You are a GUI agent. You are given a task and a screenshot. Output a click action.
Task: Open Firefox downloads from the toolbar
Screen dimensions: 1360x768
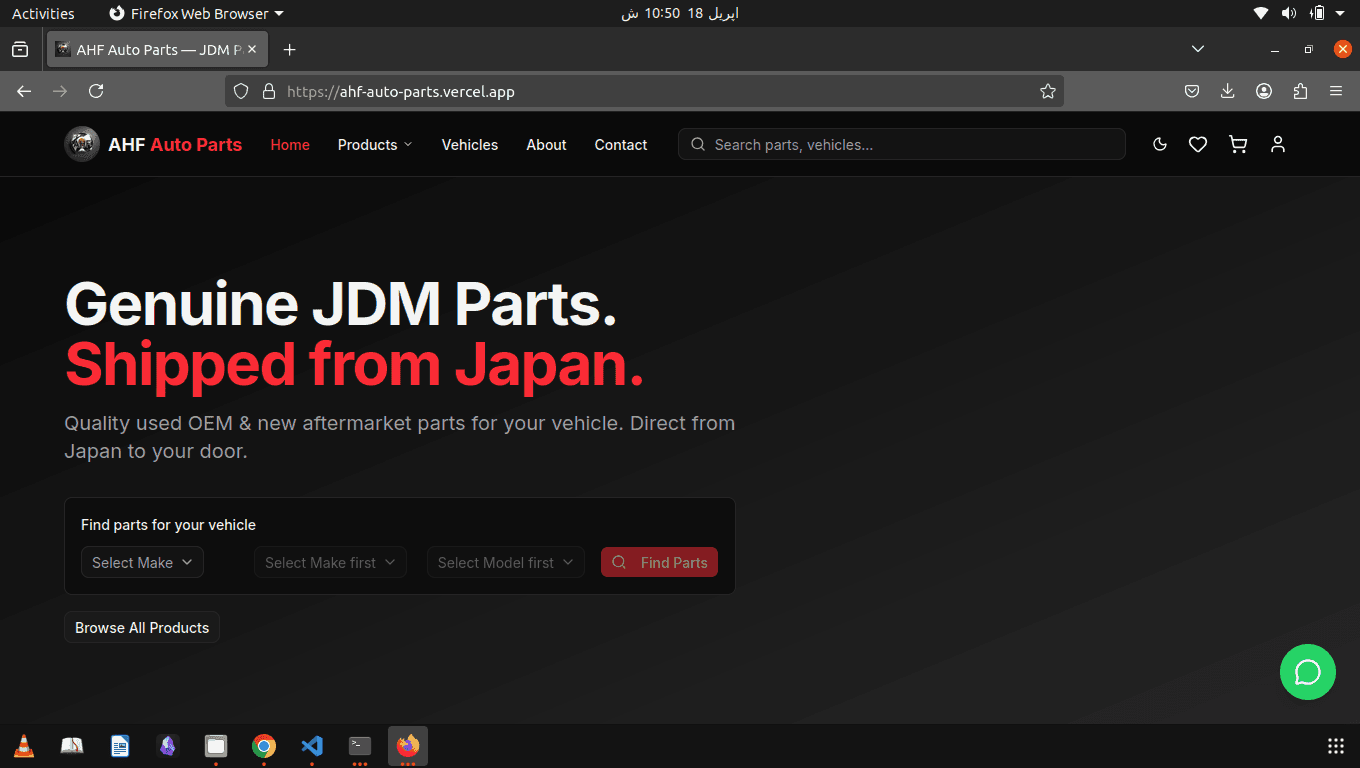click(x=1227, y=91)
